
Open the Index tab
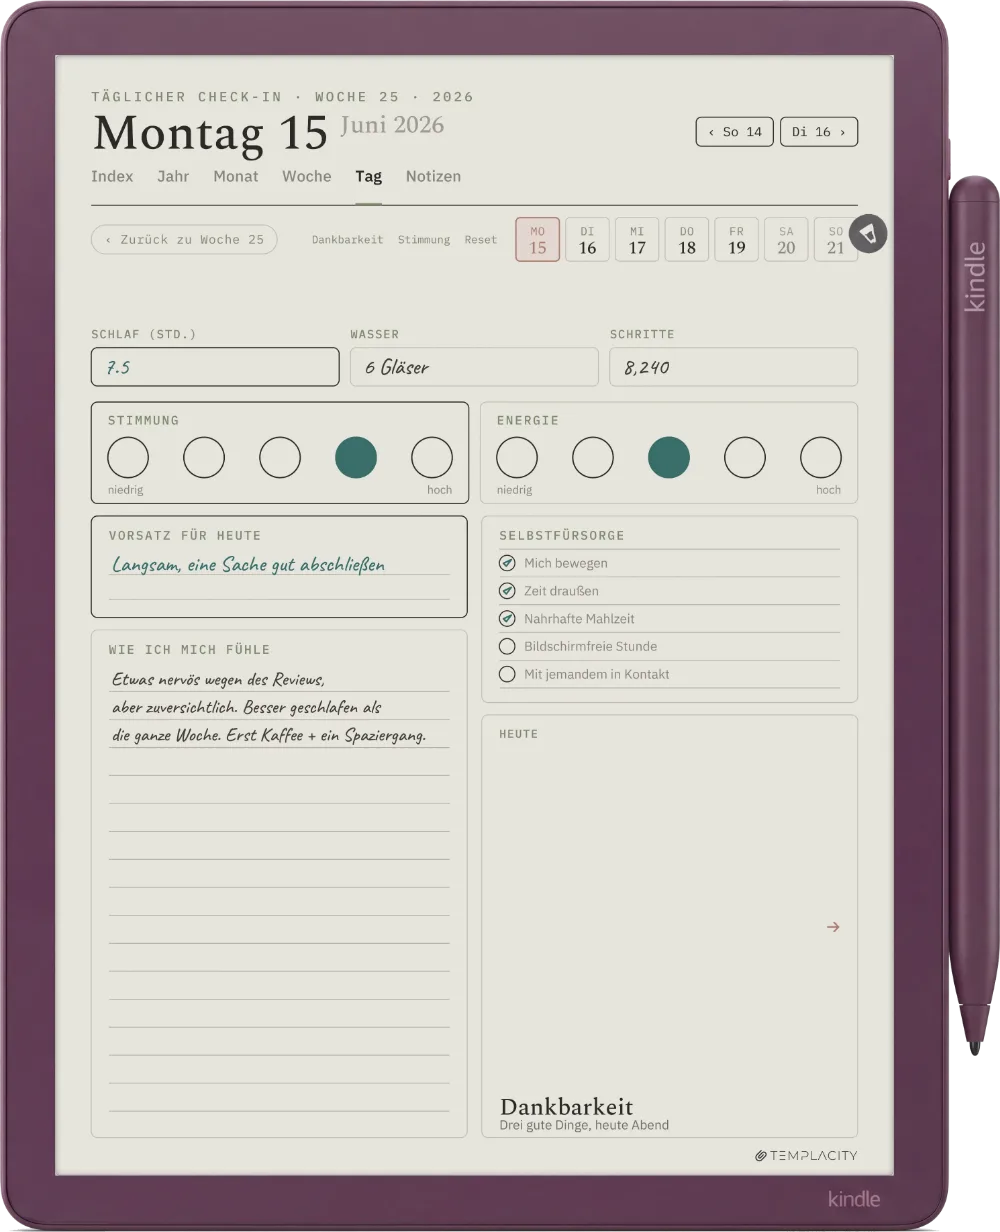point(112,176)
